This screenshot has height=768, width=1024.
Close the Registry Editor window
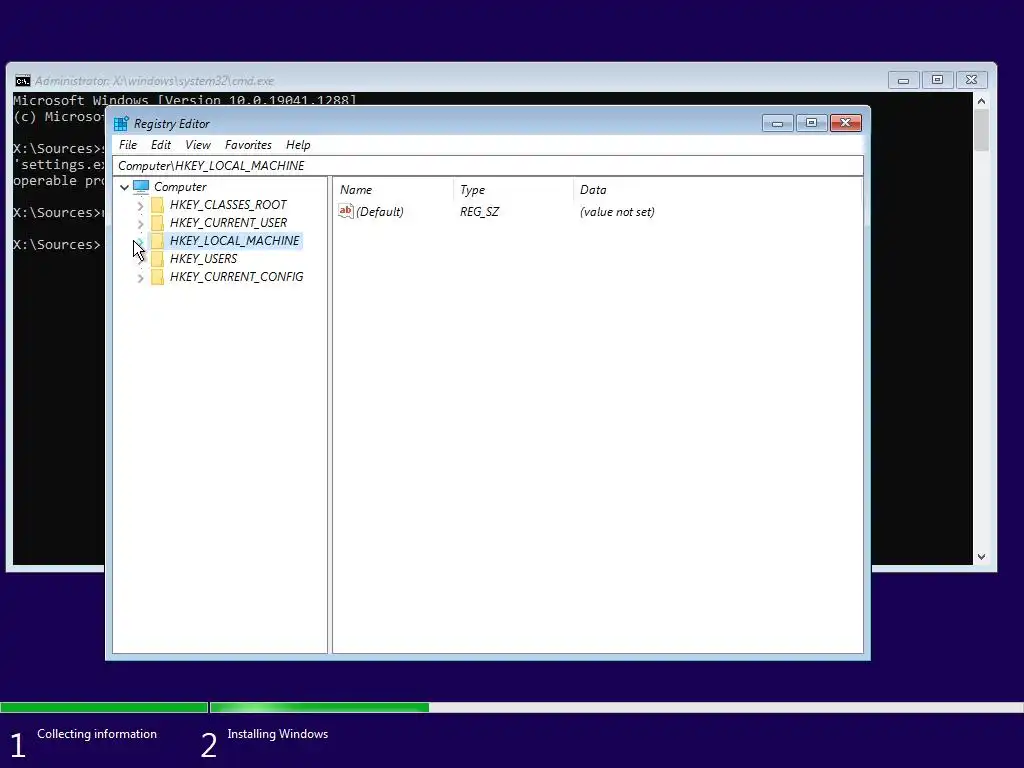click(846, 123)
